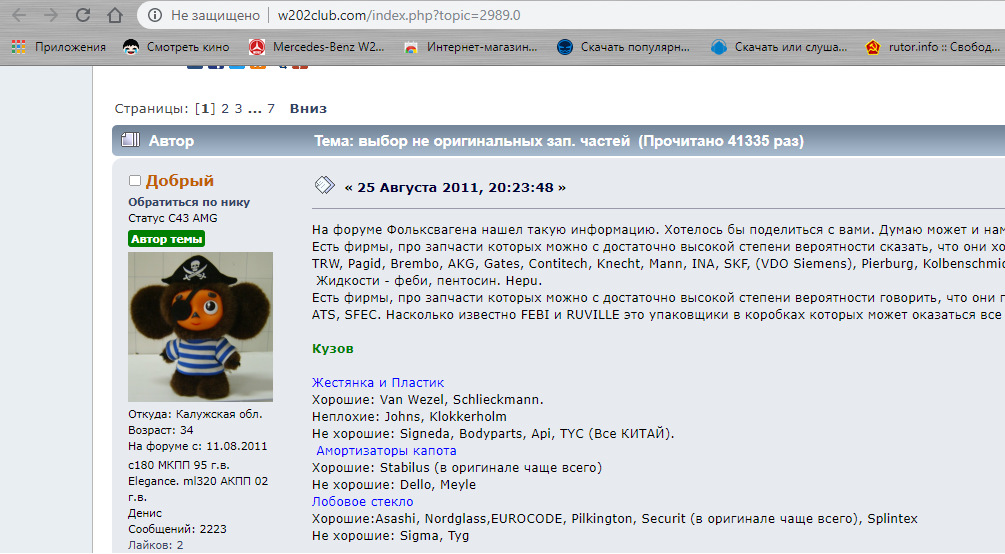Click Обратиться по нику link
Image resolution: width=1005 pixels, height=554 pixels.
click(189, 202)
